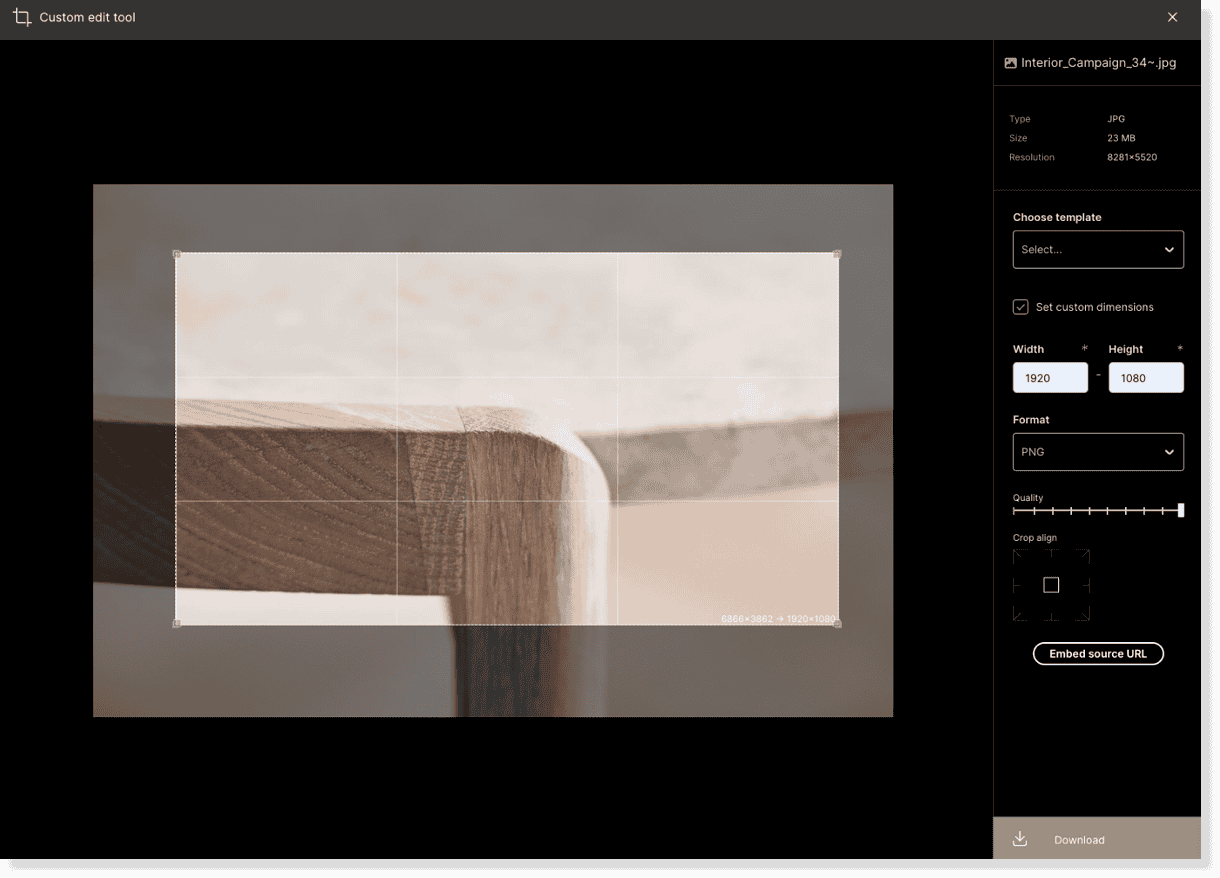The image size is (1220, 878).
Task: Uncheck the Set custom dimensions checkbox
Action: coord(1020,307)
